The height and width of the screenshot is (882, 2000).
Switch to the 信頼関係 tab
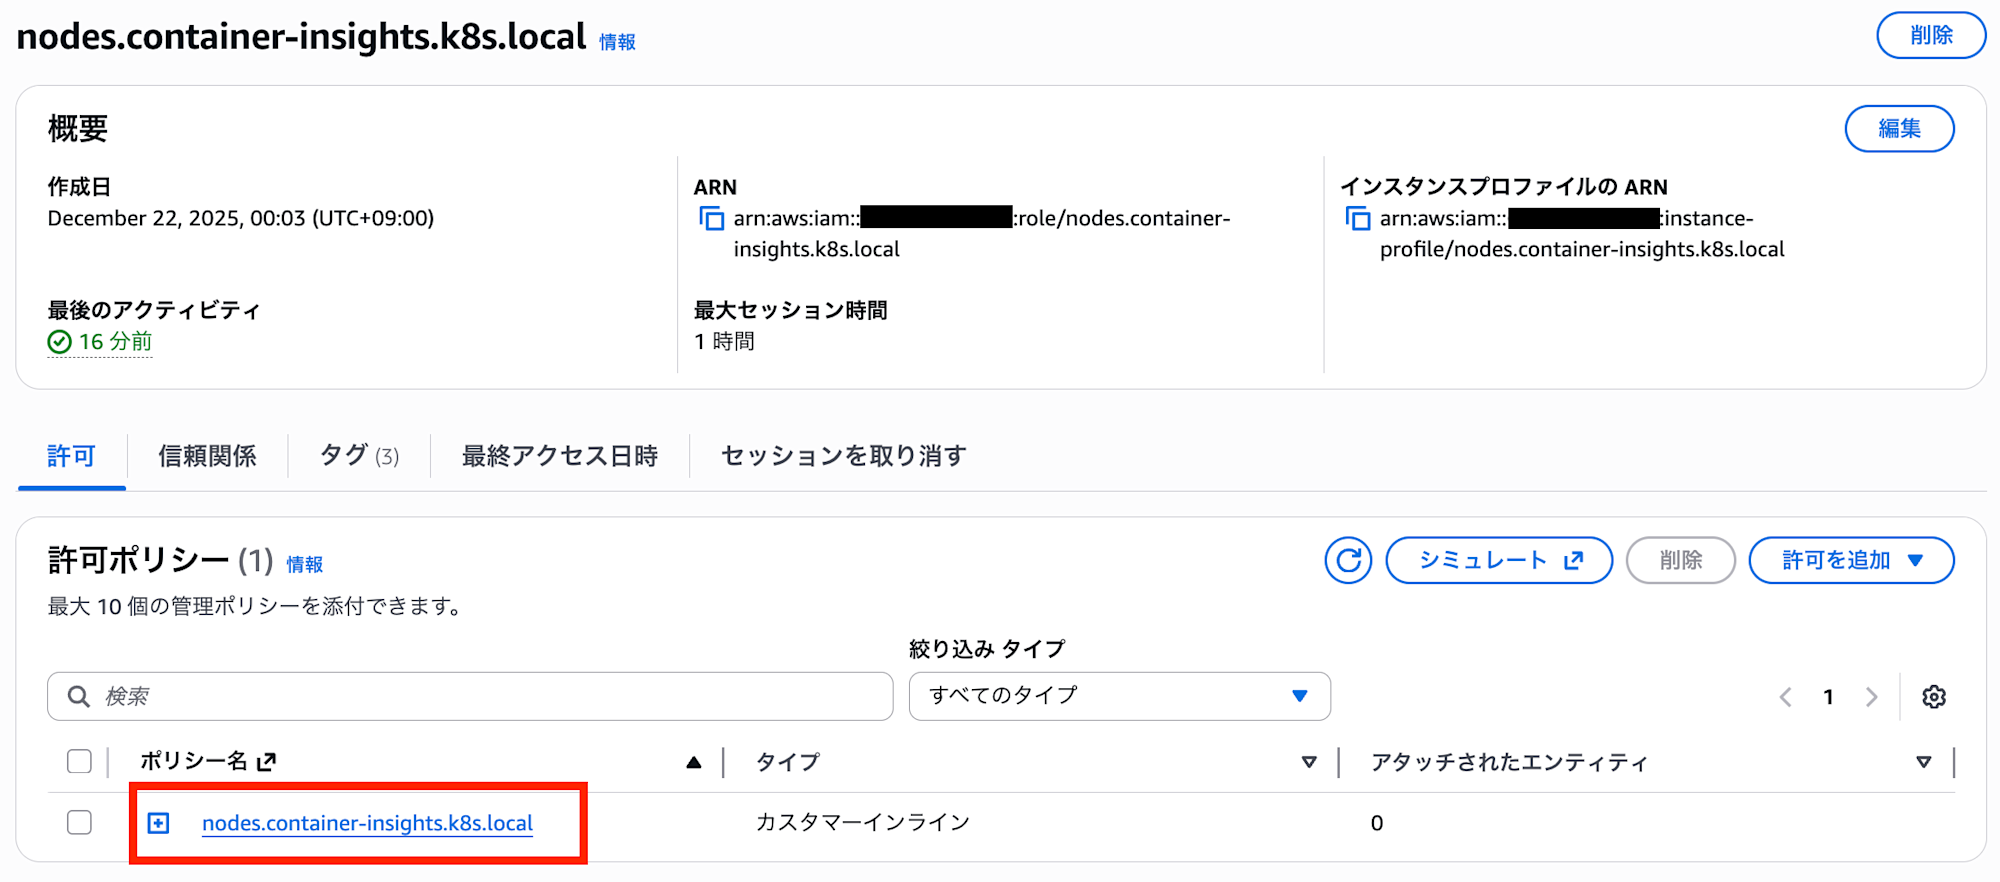(x=207, y=456)
